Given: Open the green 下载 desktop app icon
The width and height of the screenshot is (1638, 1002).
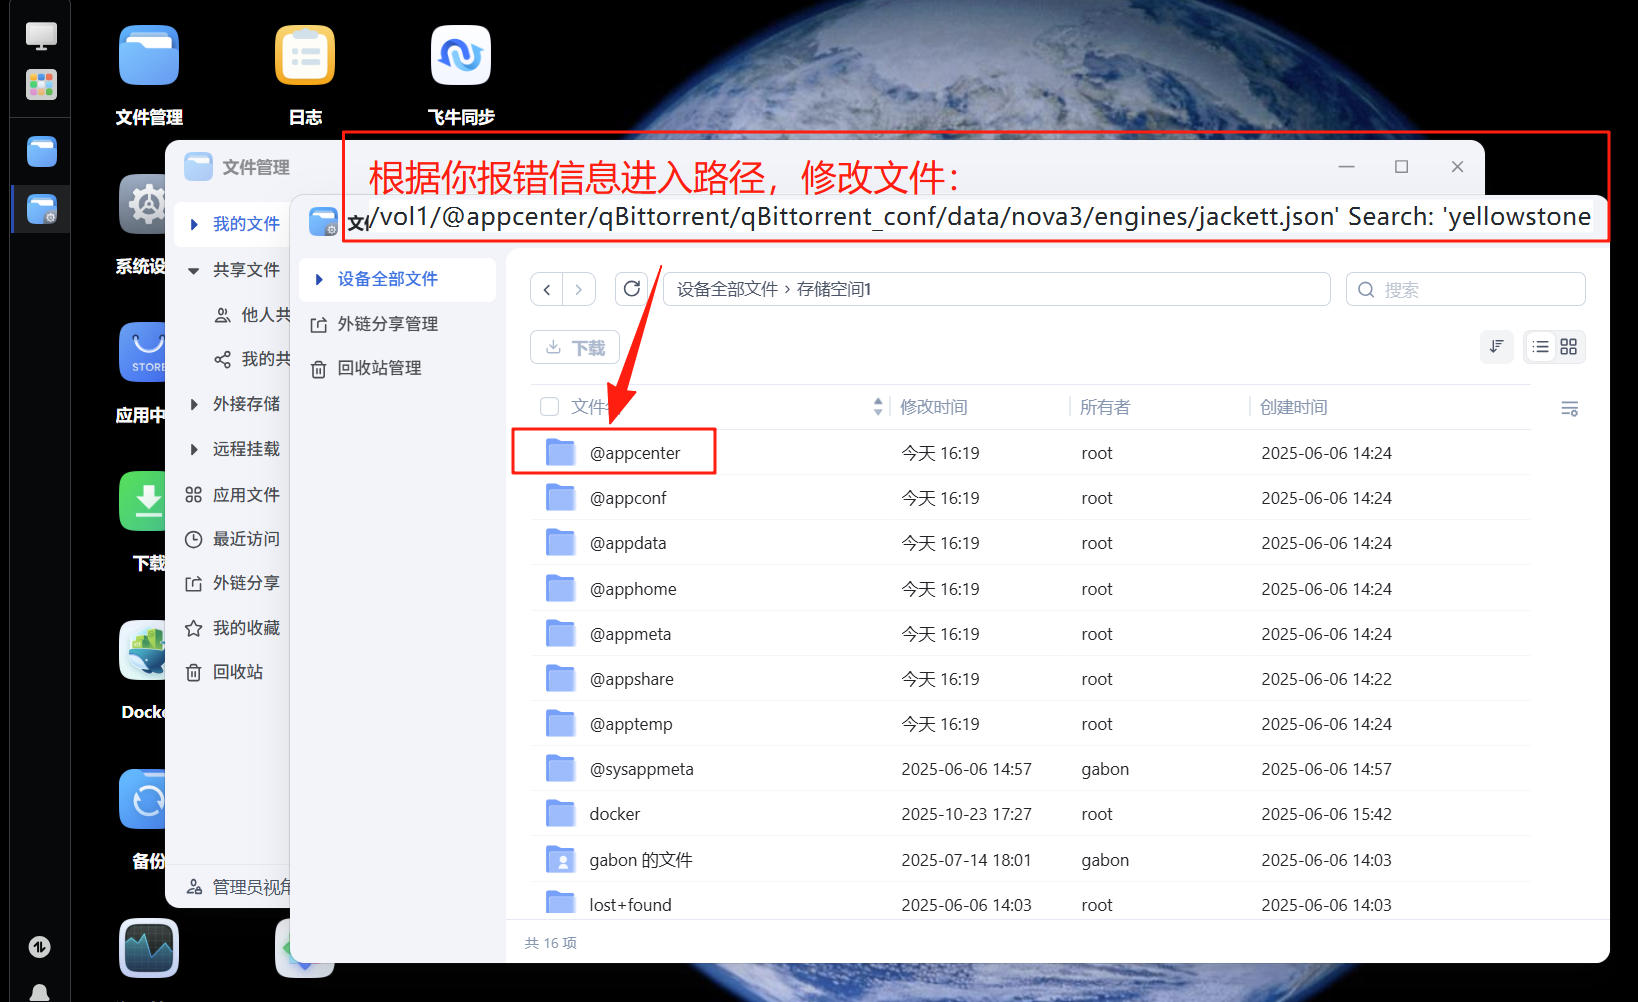Looking at the screenshot, I should 144,500.
